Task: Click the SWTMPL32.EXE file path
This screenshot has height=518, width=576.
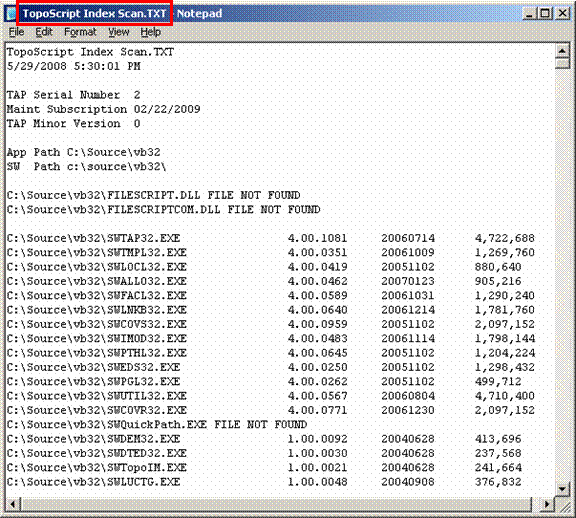Action: tap(97, 252)
